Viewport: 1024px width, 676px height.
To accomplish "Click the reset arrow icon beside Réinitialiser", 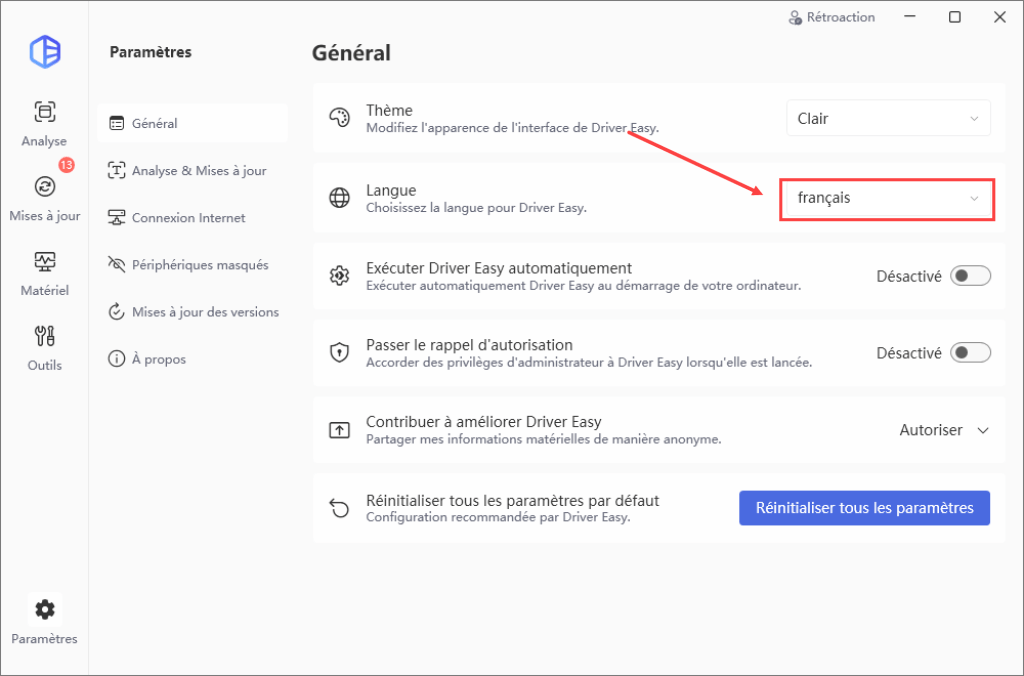I will coord(339,507).
